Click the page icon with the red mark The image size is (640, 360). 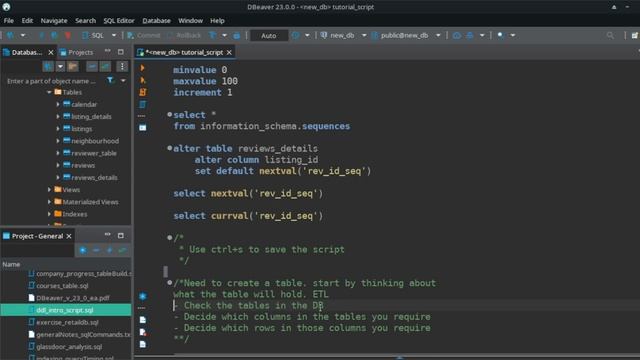pos(142,332)
